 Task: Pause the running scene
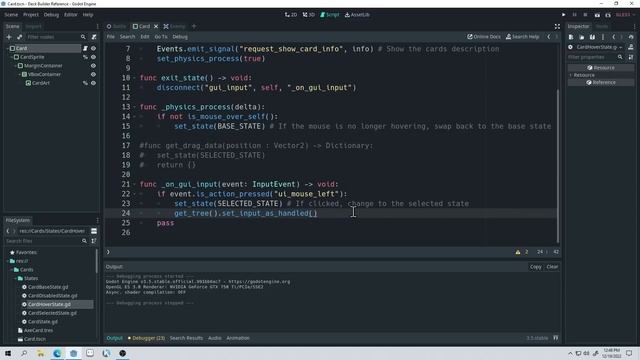[575, 15]
